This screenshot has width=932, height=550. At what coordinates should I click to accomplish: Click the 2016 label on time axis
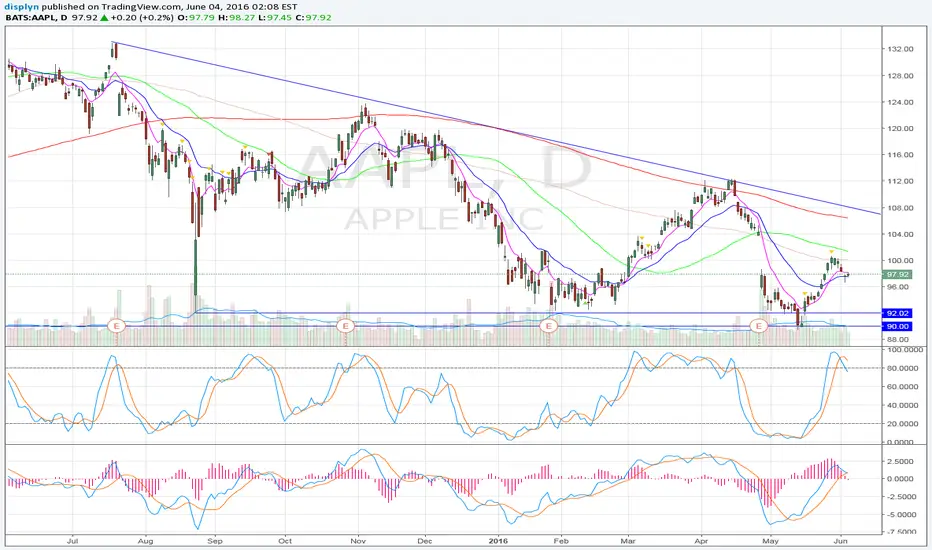[x=498, y=541]
